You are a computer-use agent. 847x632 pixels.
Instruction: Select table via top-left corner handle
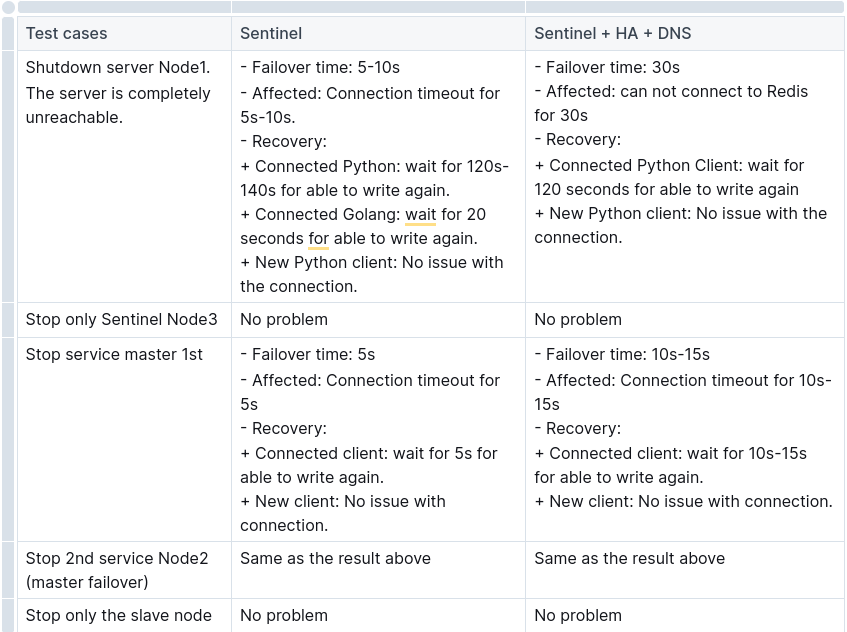[x=8, y=7]
